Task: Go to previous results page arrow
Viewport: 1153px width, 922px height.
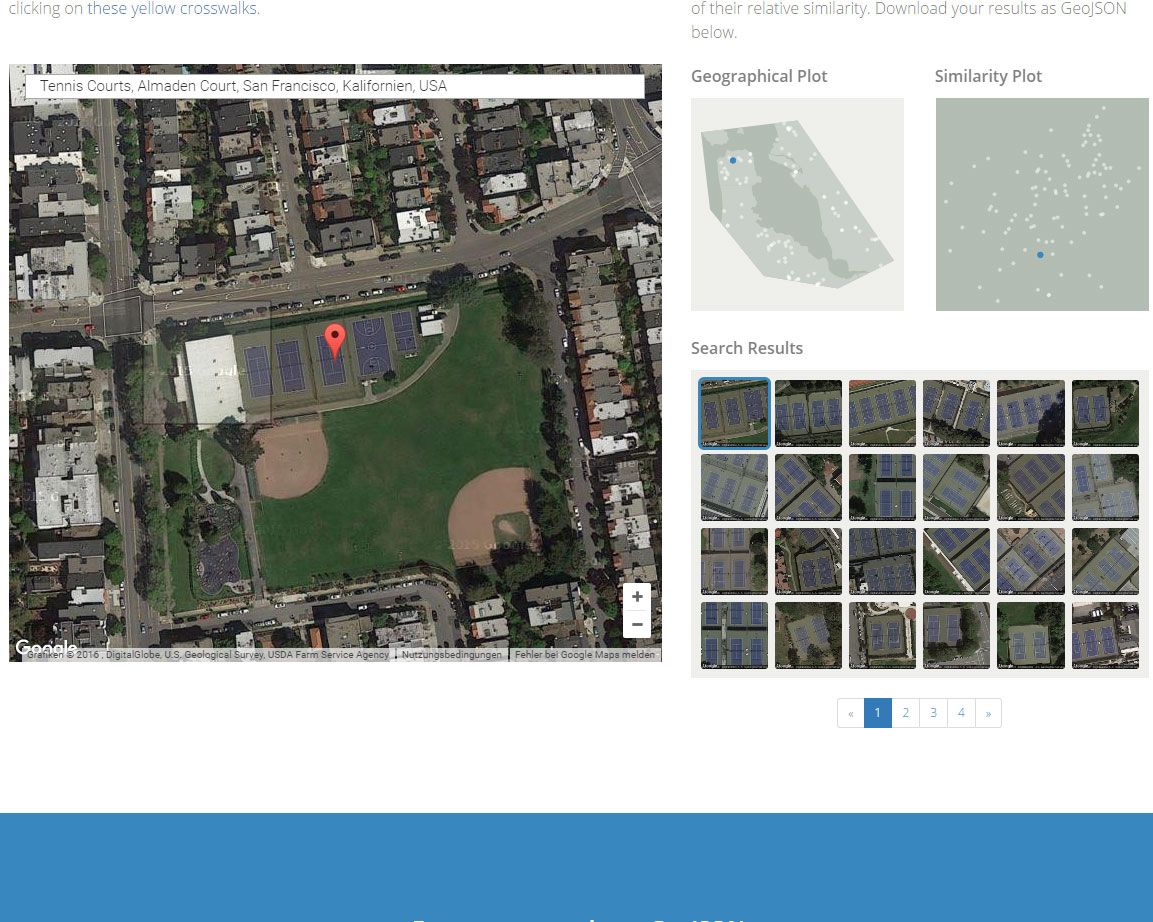Action: click(851, 713)
